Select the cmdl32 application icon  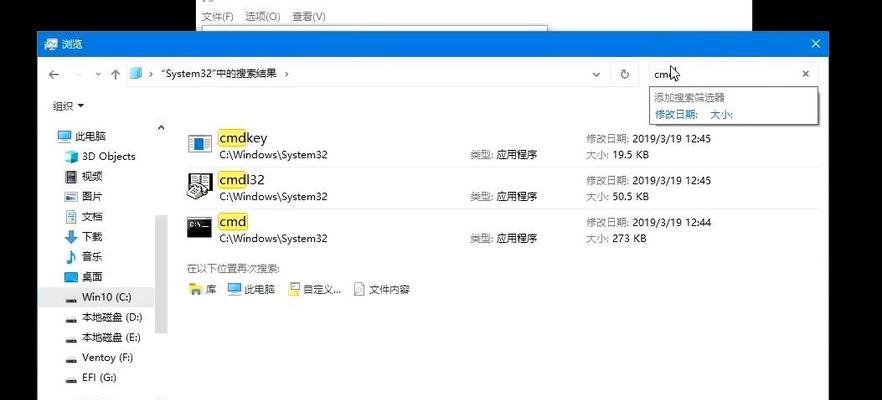(199, 186)
